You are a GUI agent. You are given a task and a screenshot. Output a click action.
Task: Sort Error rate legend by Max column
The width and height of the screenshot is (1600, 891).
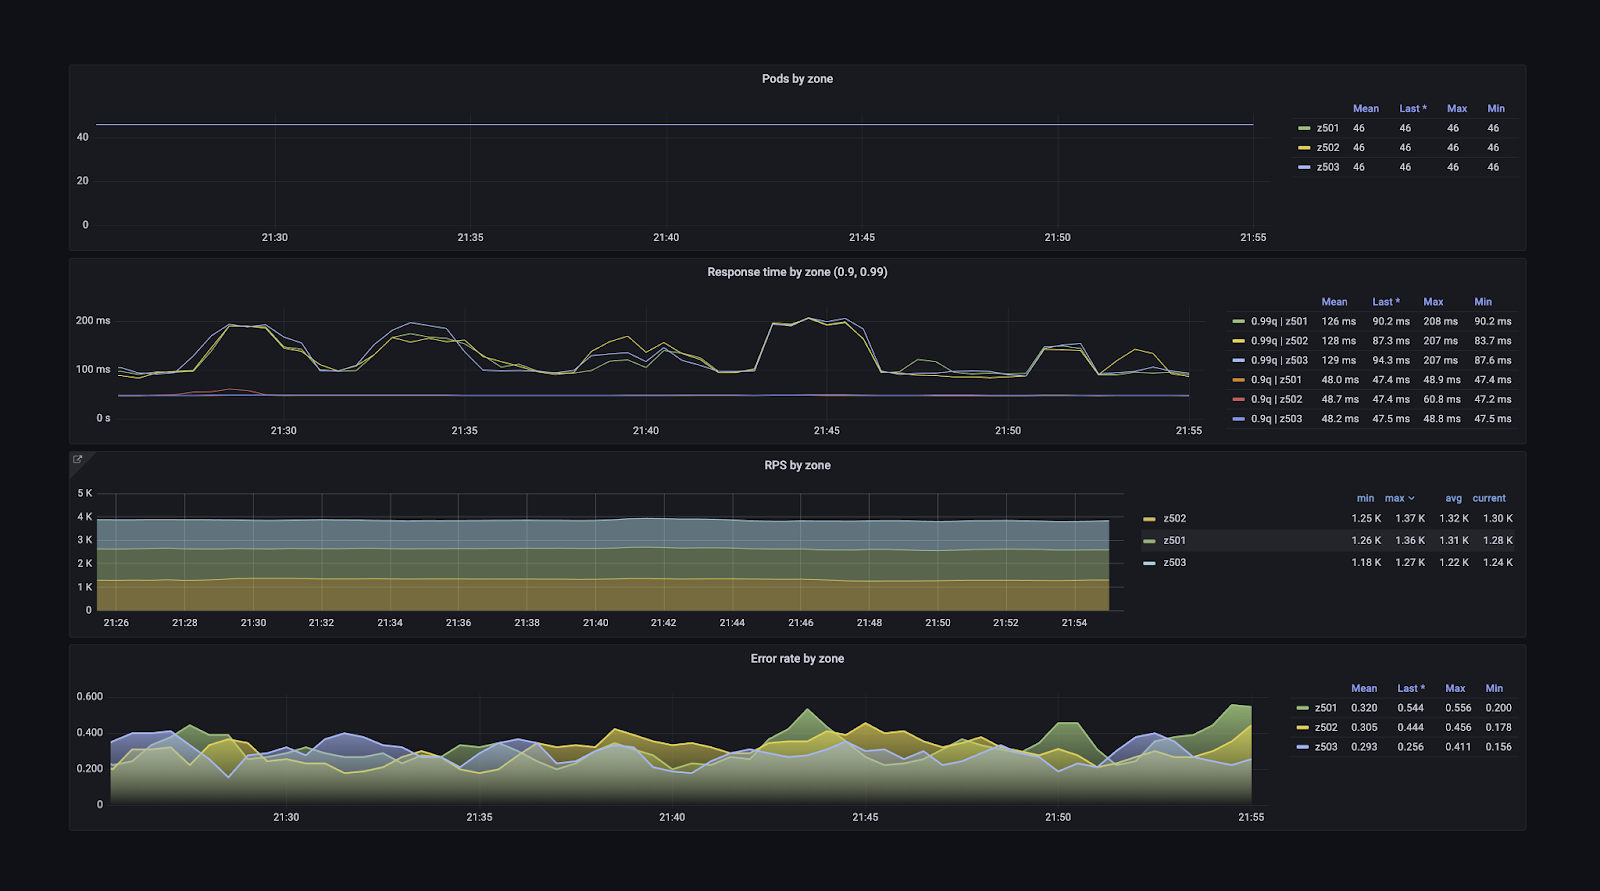(x=1455, y=688)
